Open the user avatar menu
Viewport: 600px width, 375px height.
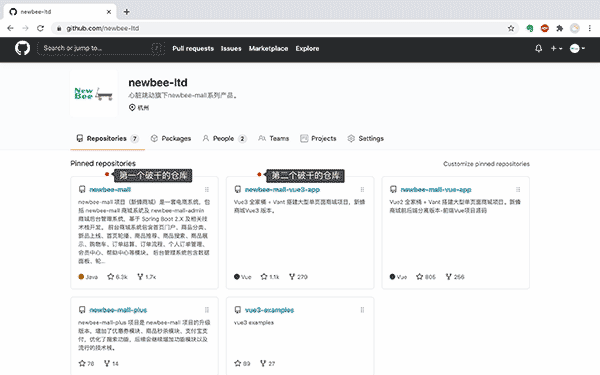click(577, 49)
